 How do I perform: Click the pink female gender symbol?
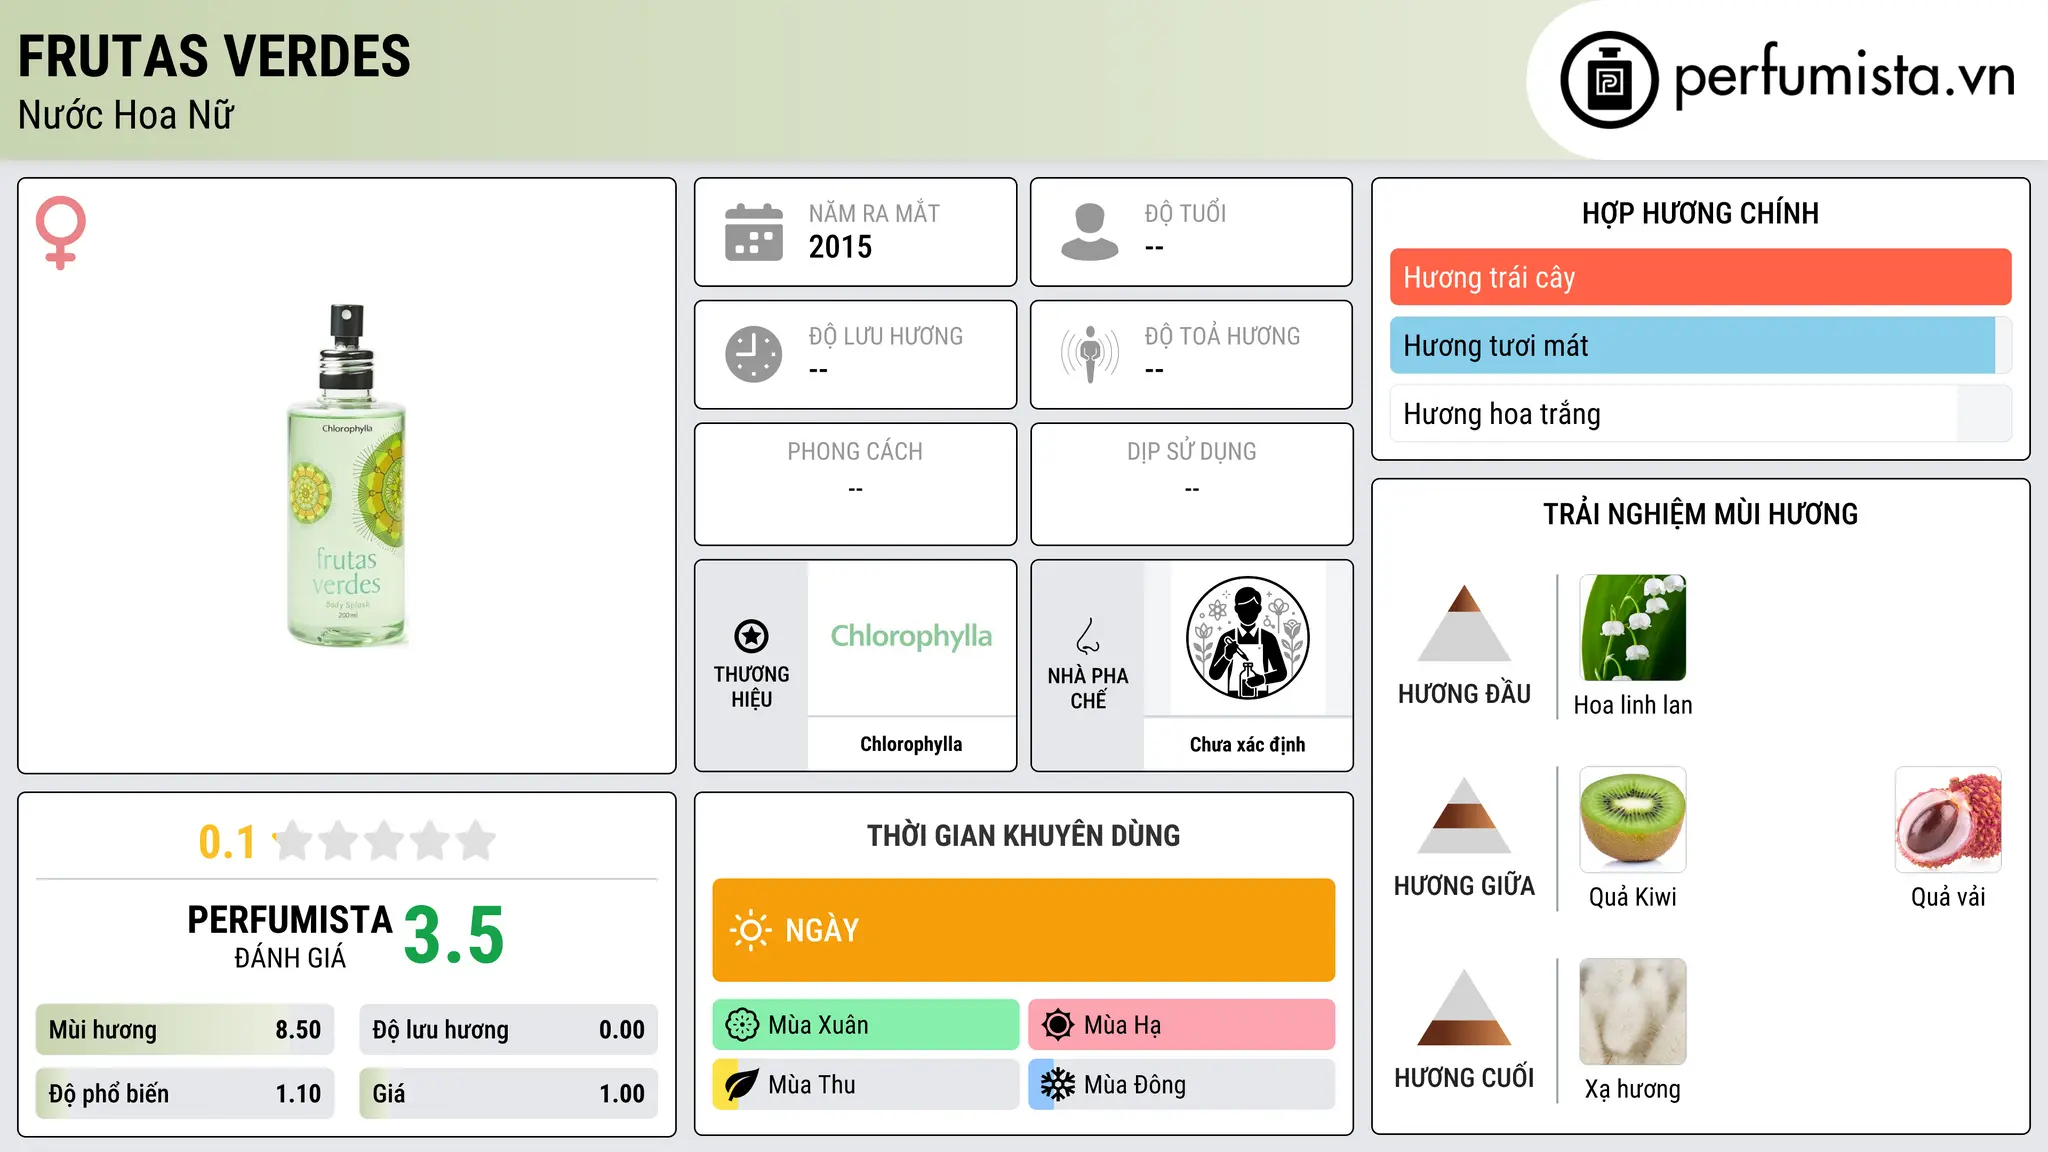point(61,232)
